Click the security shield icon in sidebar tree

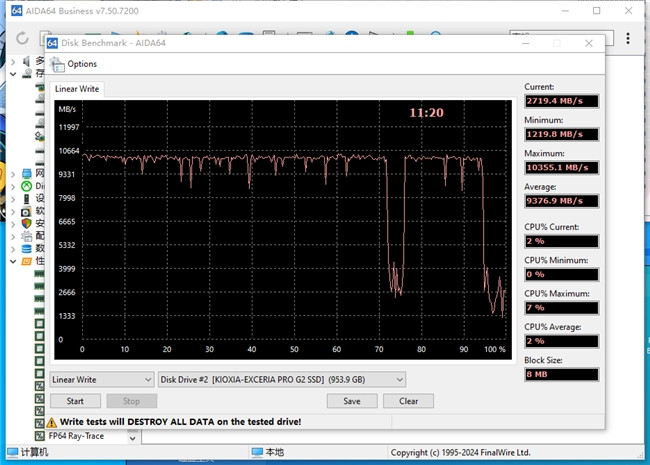click(26, 223)
